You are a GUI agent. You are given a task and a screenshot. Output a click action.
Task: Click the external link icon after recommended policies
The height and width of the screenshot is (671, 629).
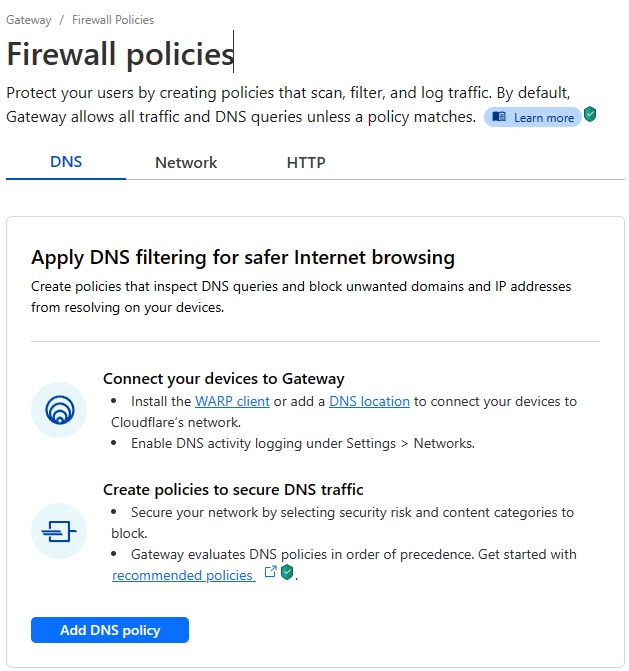(x=270, y=574)
